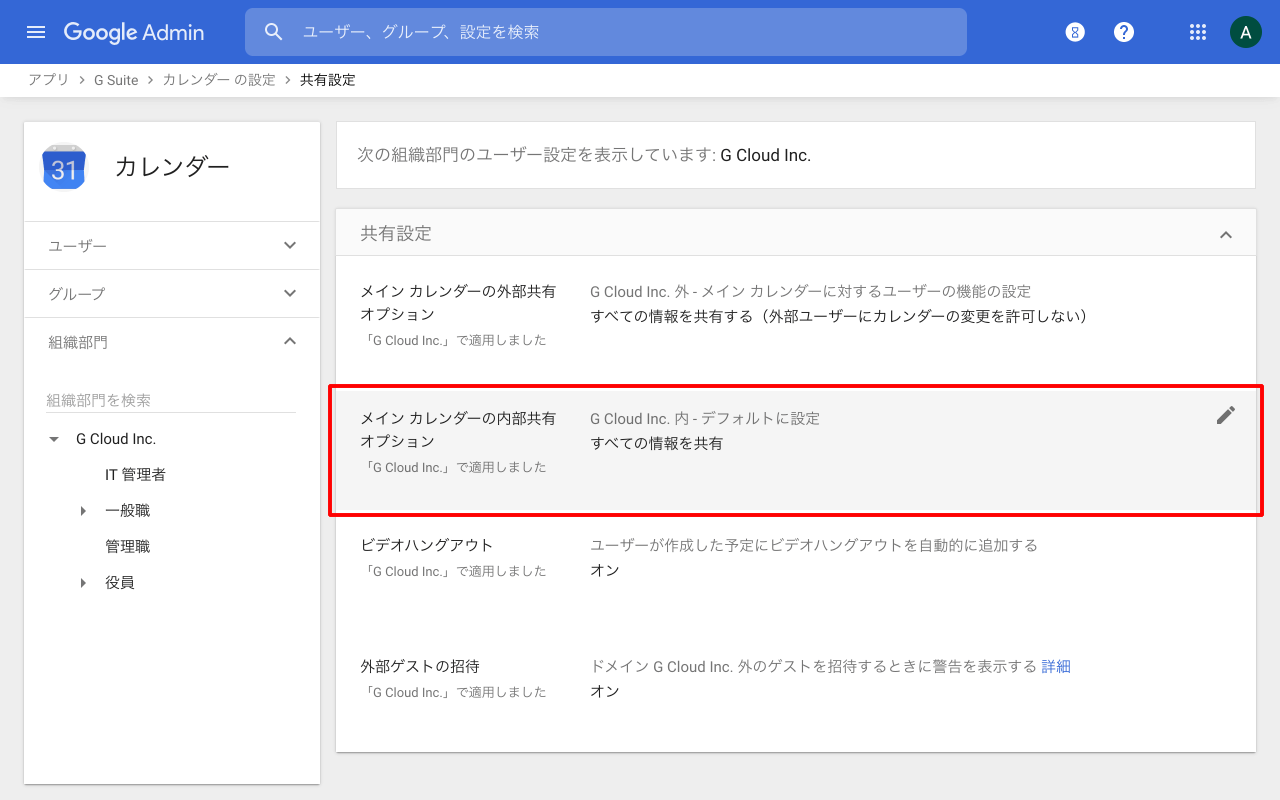
Task: Open the account avatar A
Action: tap(1245, 32)
